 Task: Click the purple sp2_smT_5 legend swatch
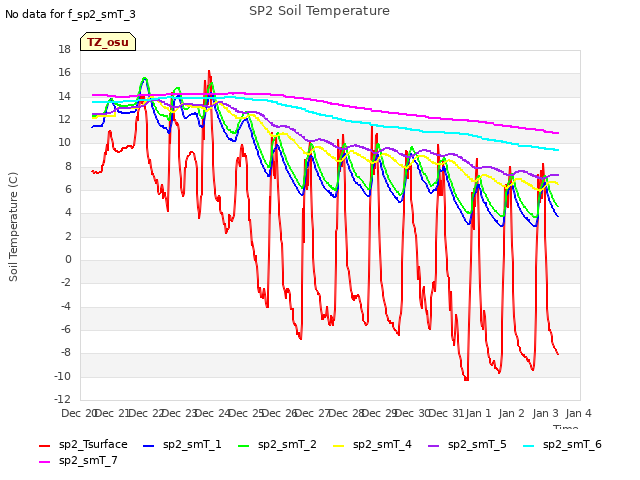(x=434, y=446)
